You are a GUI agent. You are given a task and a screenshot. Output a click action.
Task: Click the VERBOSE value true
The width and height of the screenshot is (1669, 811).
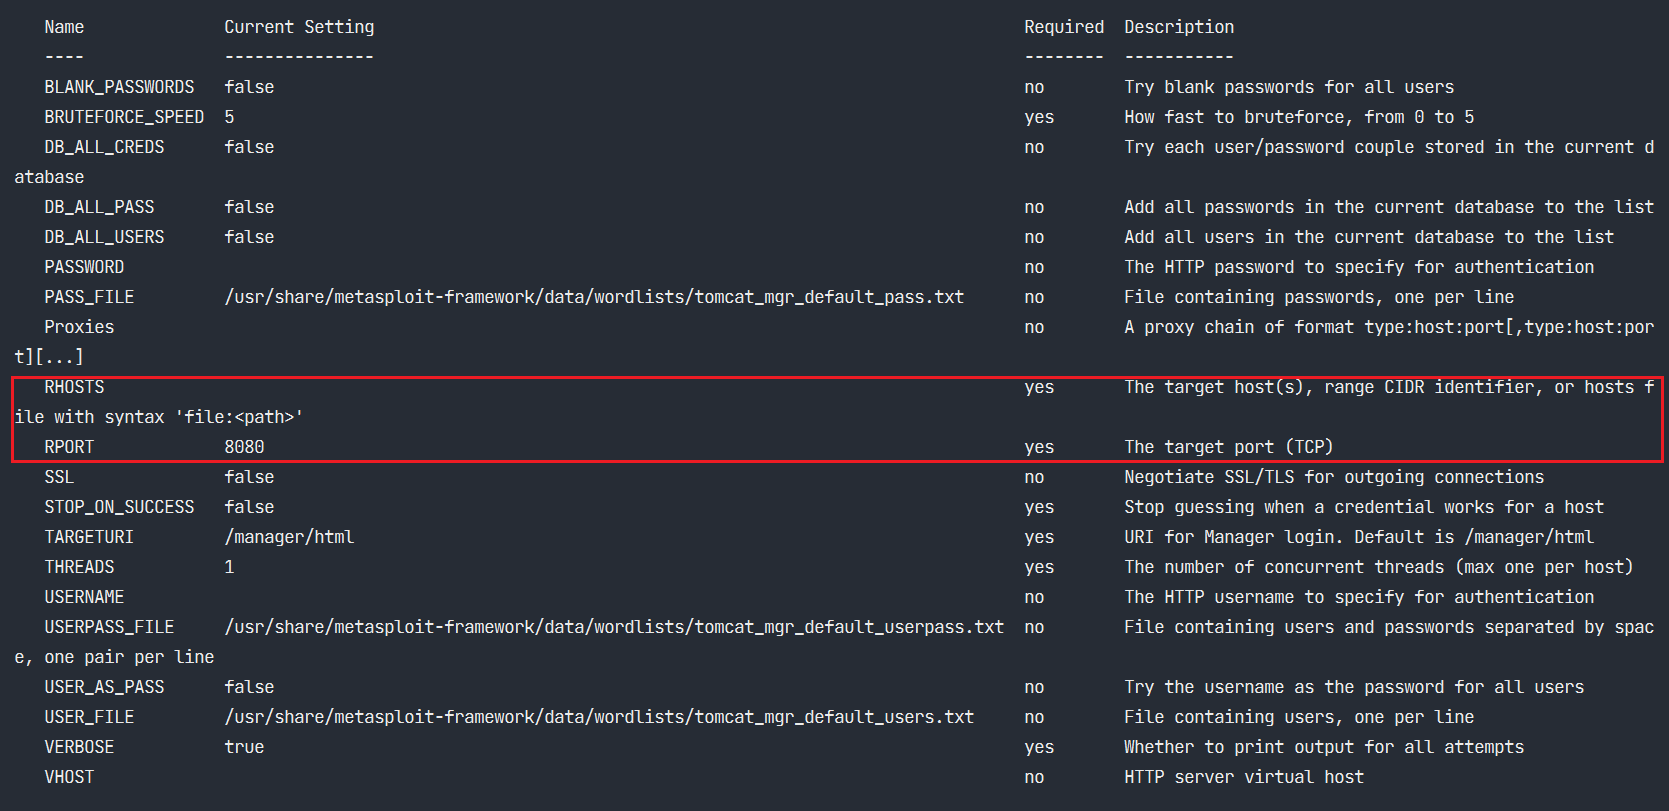click(244, 747)
